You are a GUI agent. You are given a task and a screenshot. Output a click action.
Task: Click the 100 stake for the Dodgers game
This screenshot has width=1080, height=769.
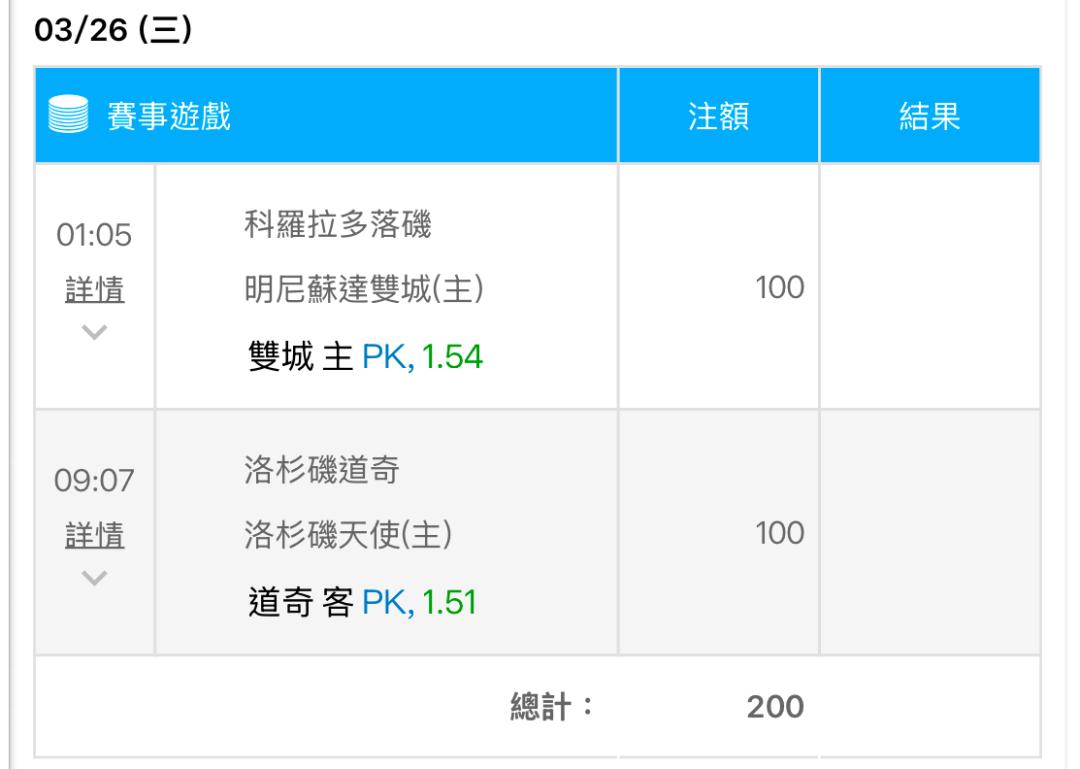click(779, 533)
